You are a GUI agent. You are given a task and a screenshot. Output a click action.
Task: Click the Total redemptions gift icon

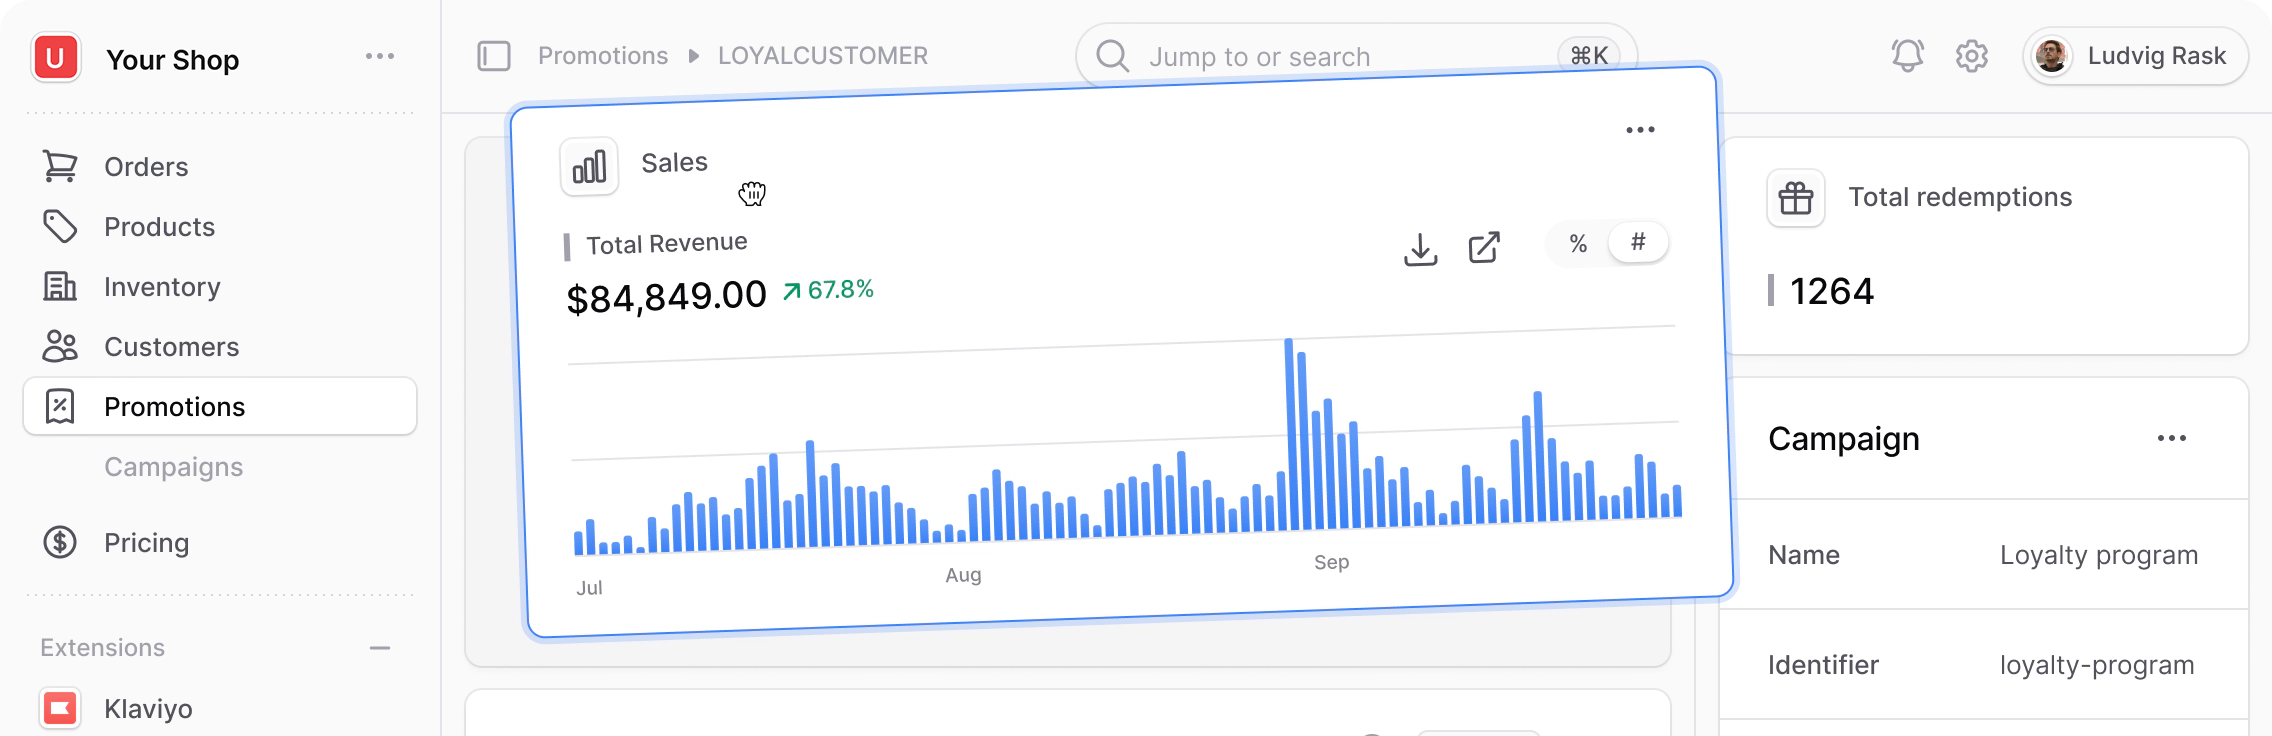[1796, 198]
